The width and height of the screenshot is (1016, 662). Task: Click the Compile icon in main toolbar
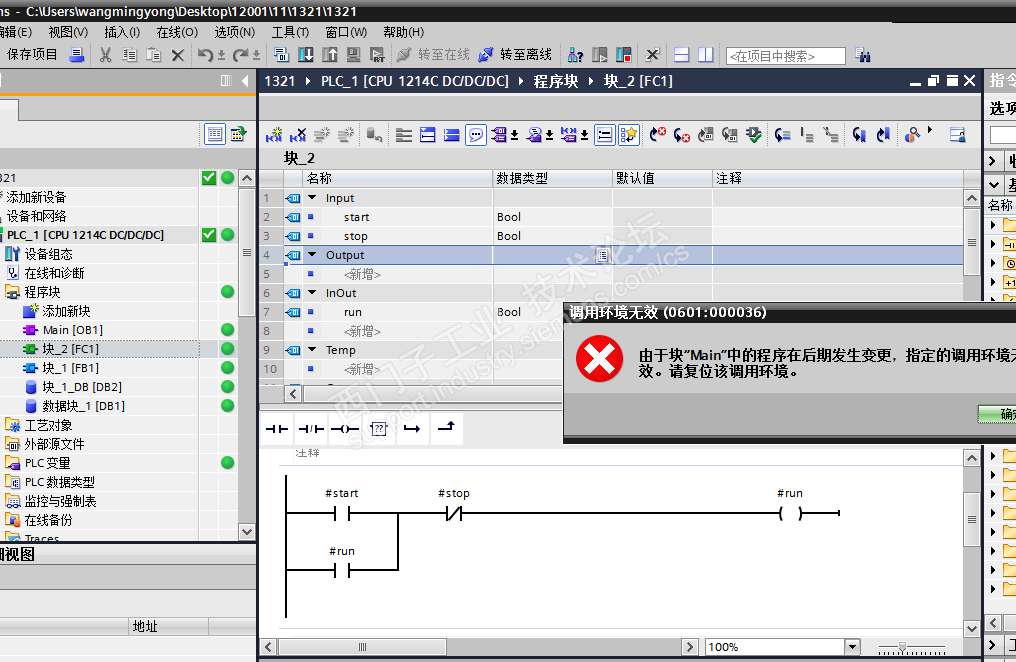(x=281, y=55)
